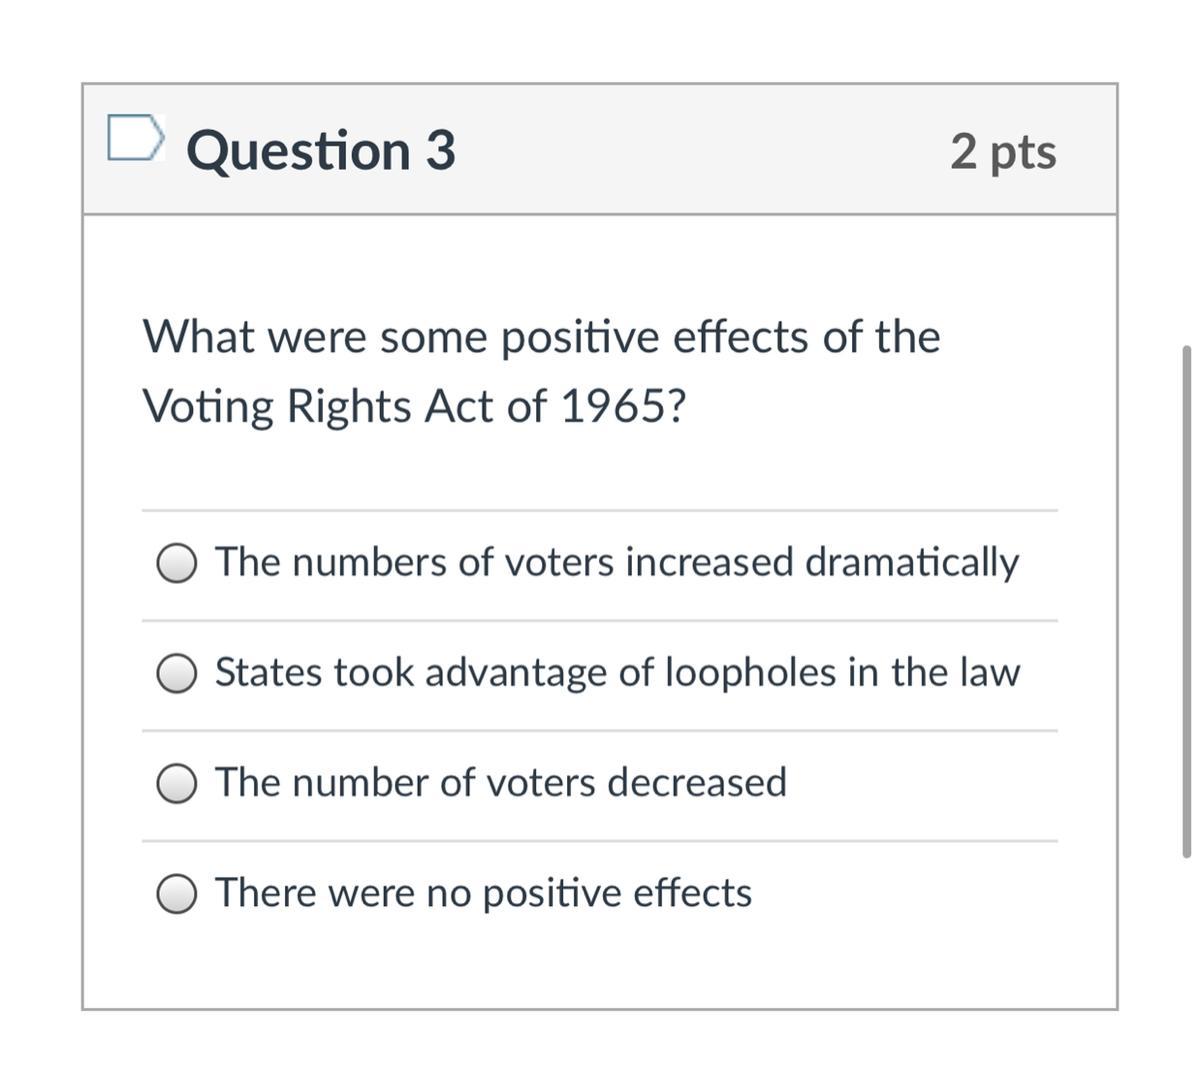Select the radio button for 'The numbers of voters increased dramatically'

pos(176,564)
